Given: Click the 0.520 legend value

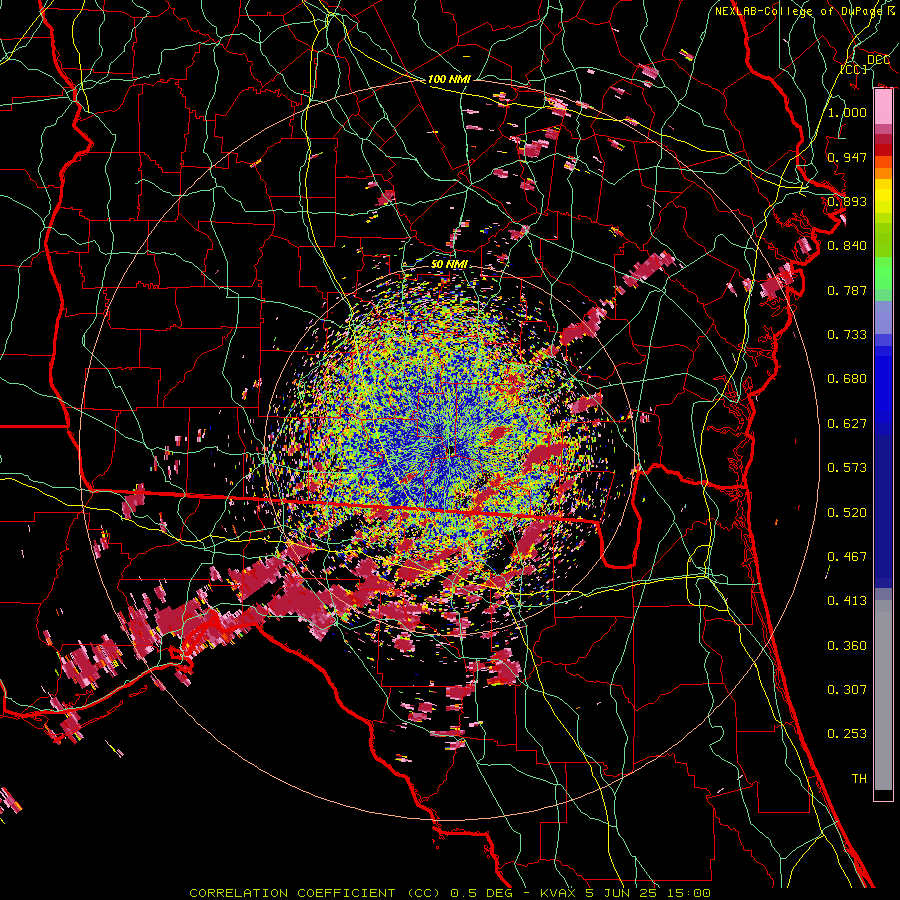Looking at the screenshot, I should (847, 512).
